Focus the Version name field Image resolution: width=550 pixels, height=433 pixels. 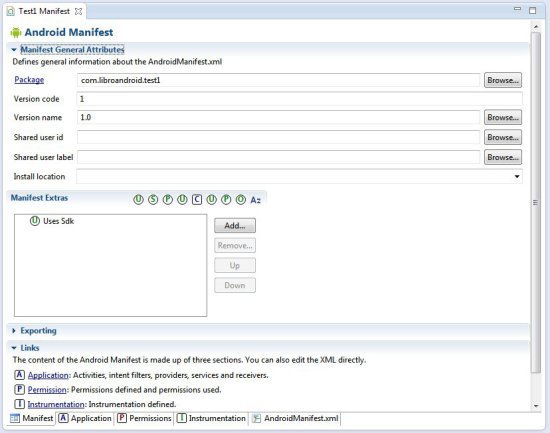point(279,118)
